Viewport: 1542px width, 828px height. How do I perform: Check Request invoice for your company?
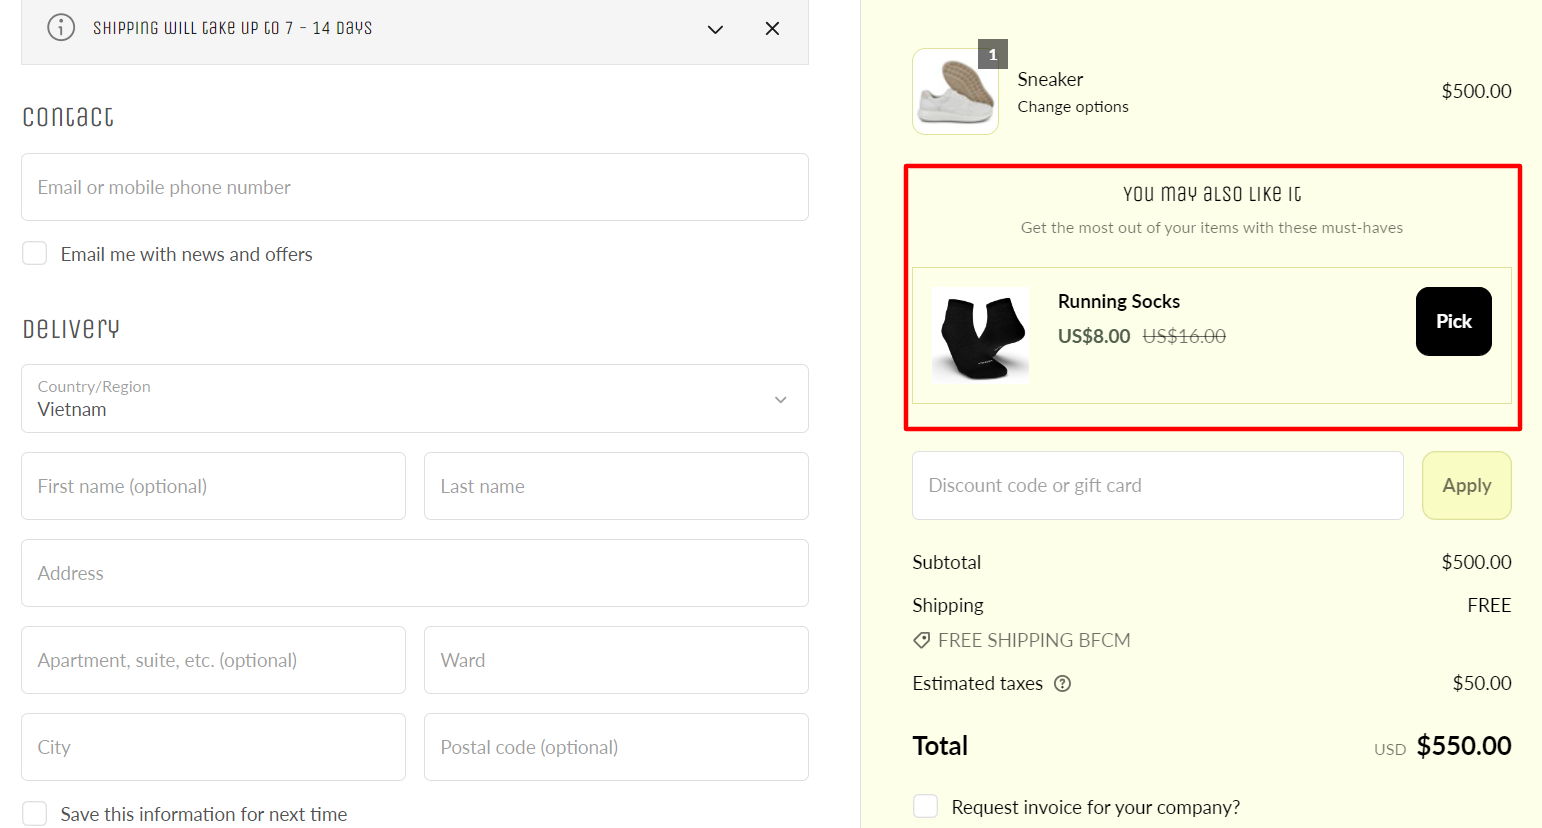coord(926,806)
